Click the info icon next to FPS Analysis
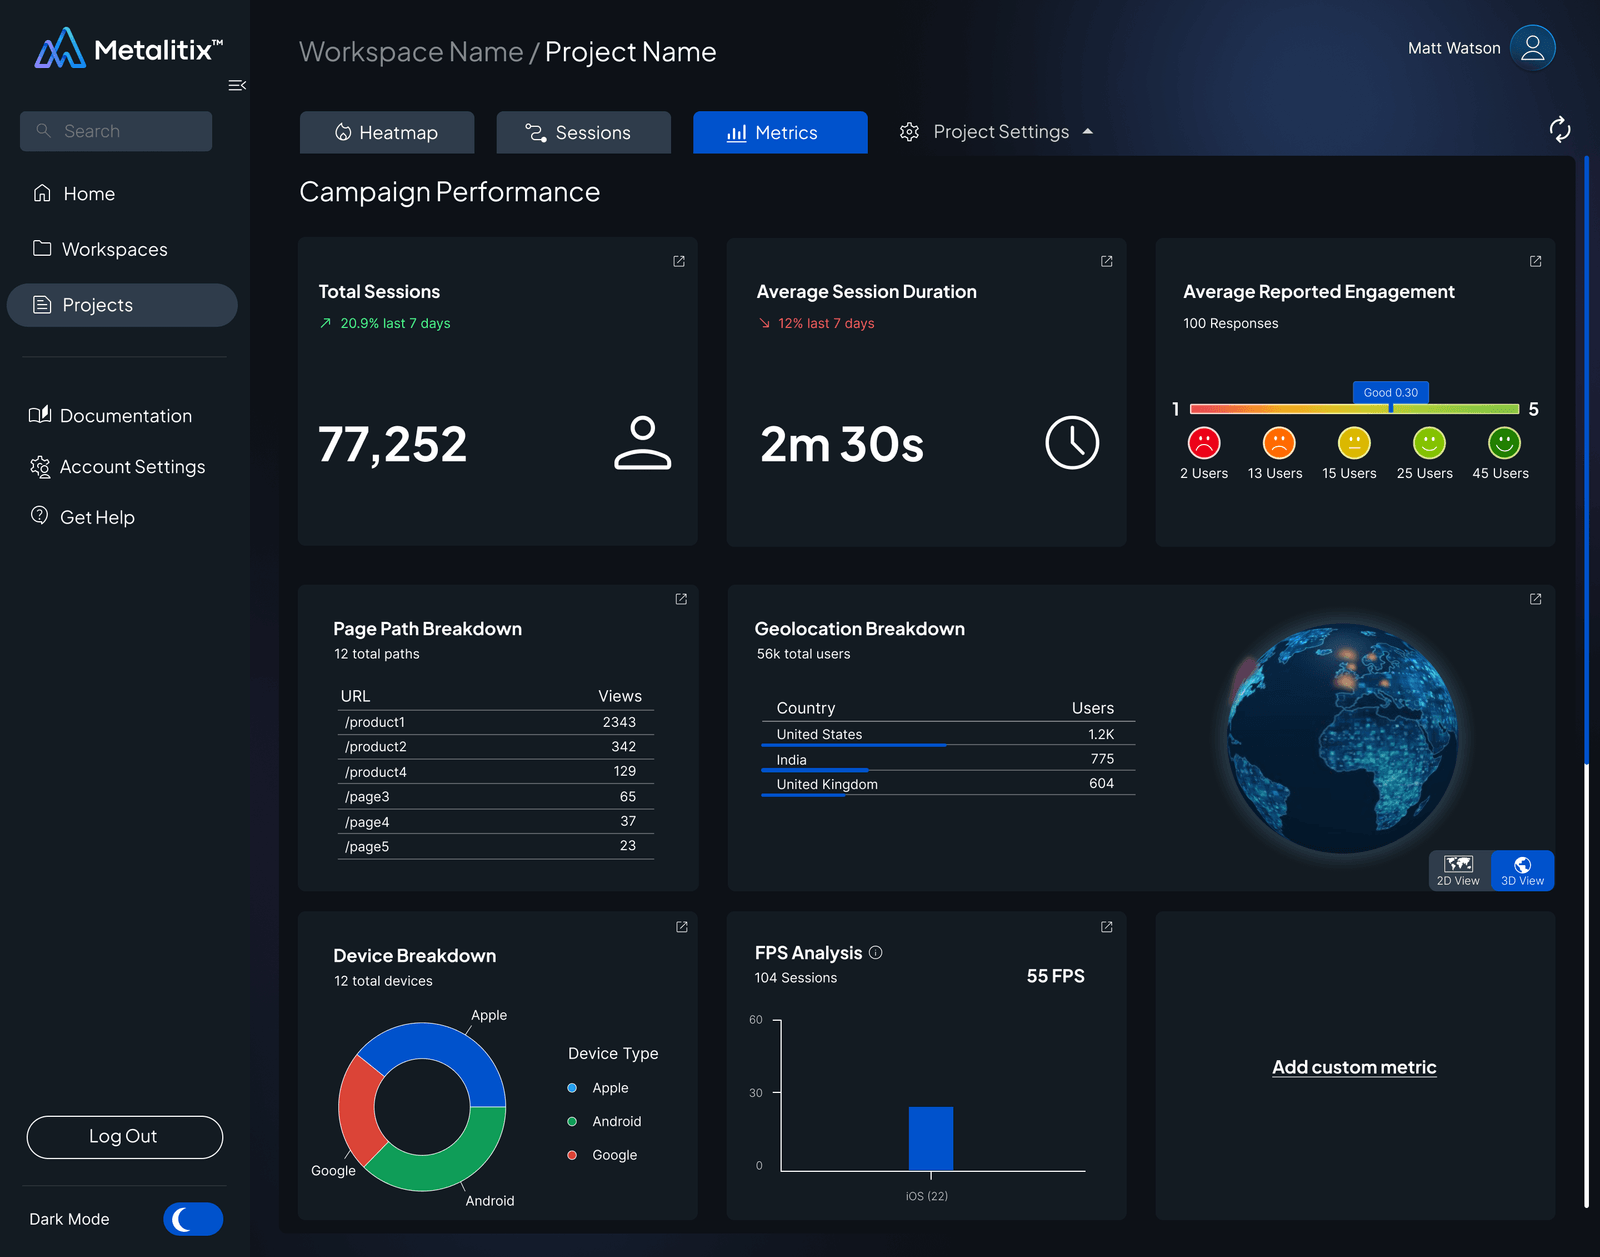Image resolution: width=1600 pixels, height=1257 pixels. [875, 952]
